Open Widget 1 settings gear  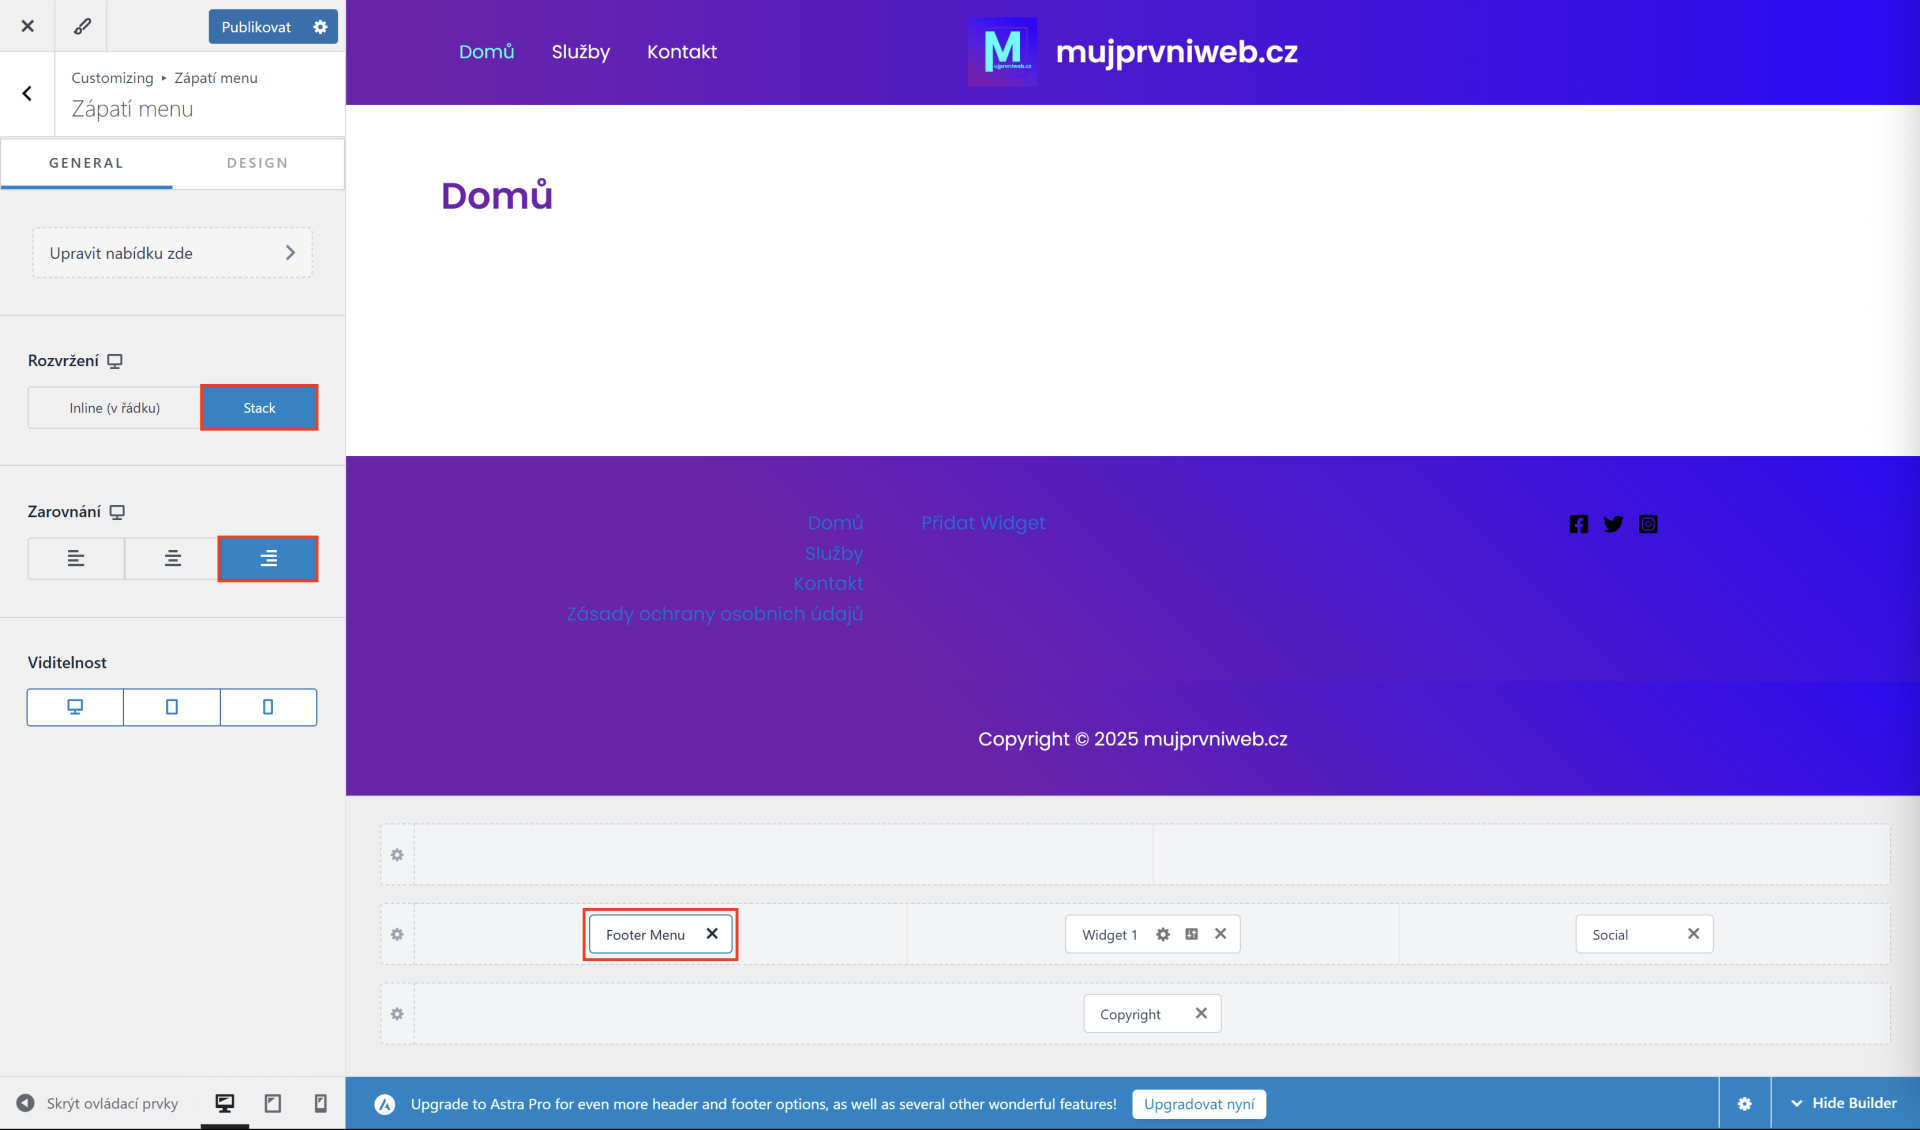1162,934
